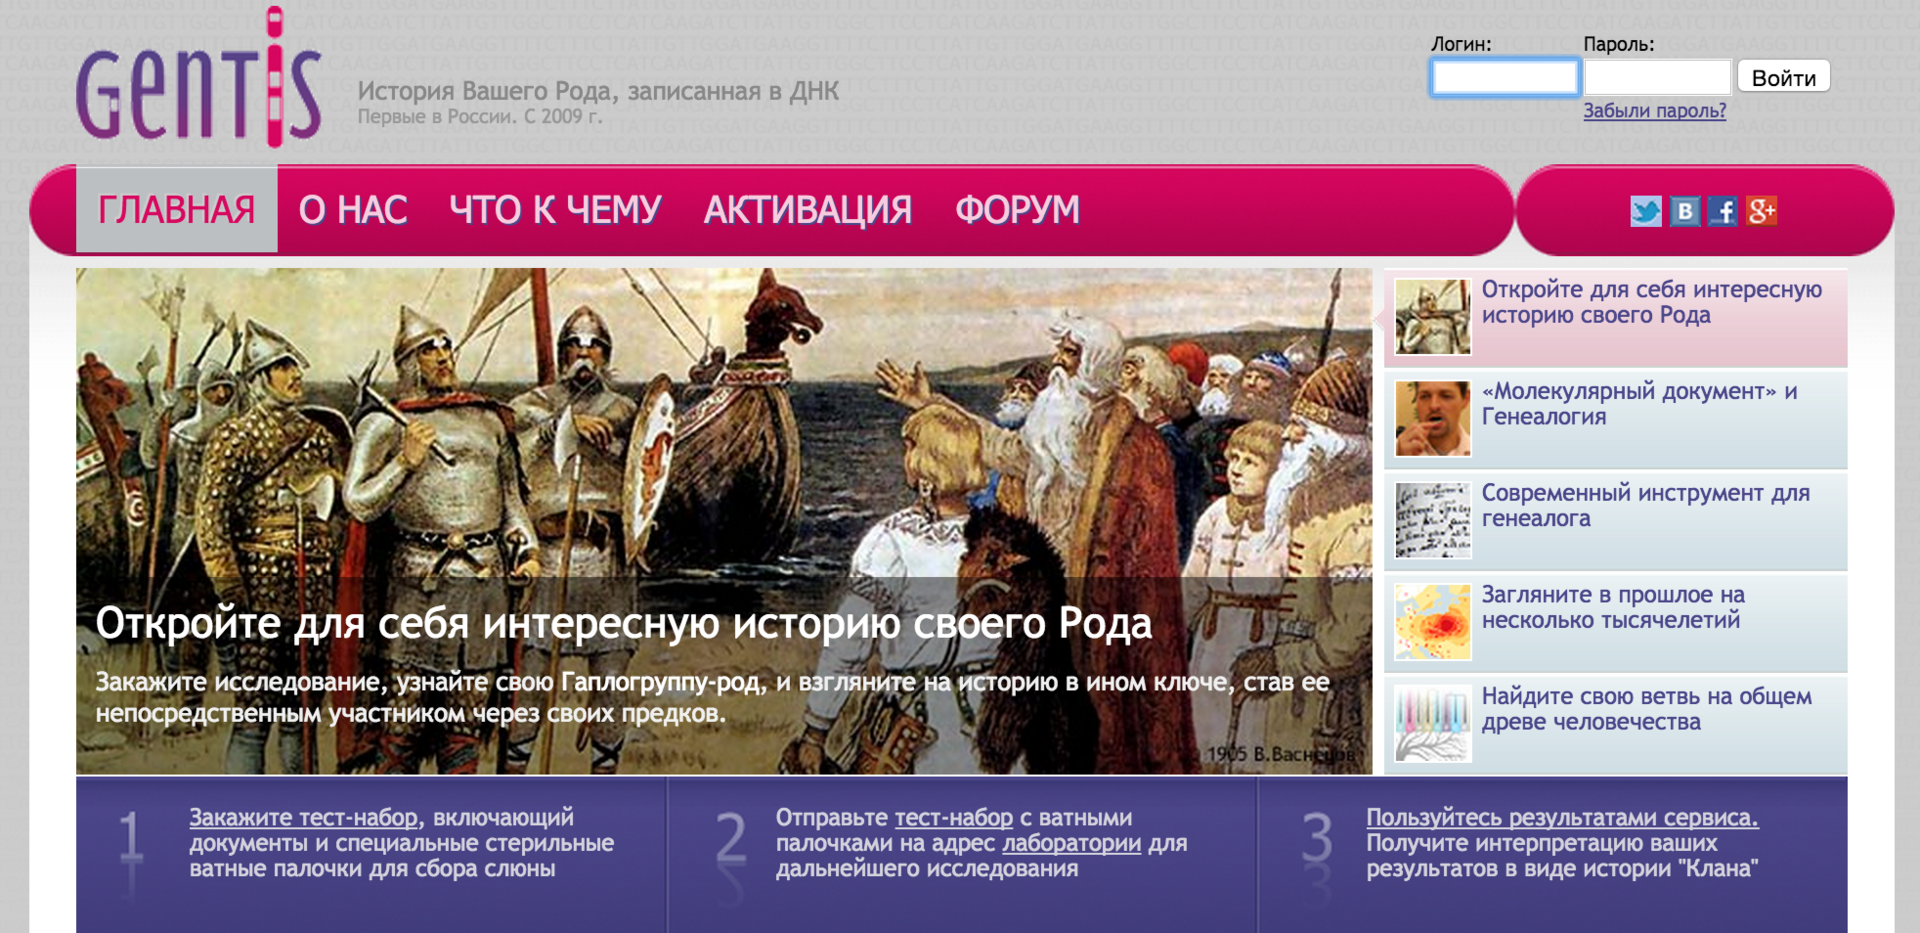Screen dimensions: 1920x933
Task: Click the Пароль: field label
Action: [x=1619, y=44]
